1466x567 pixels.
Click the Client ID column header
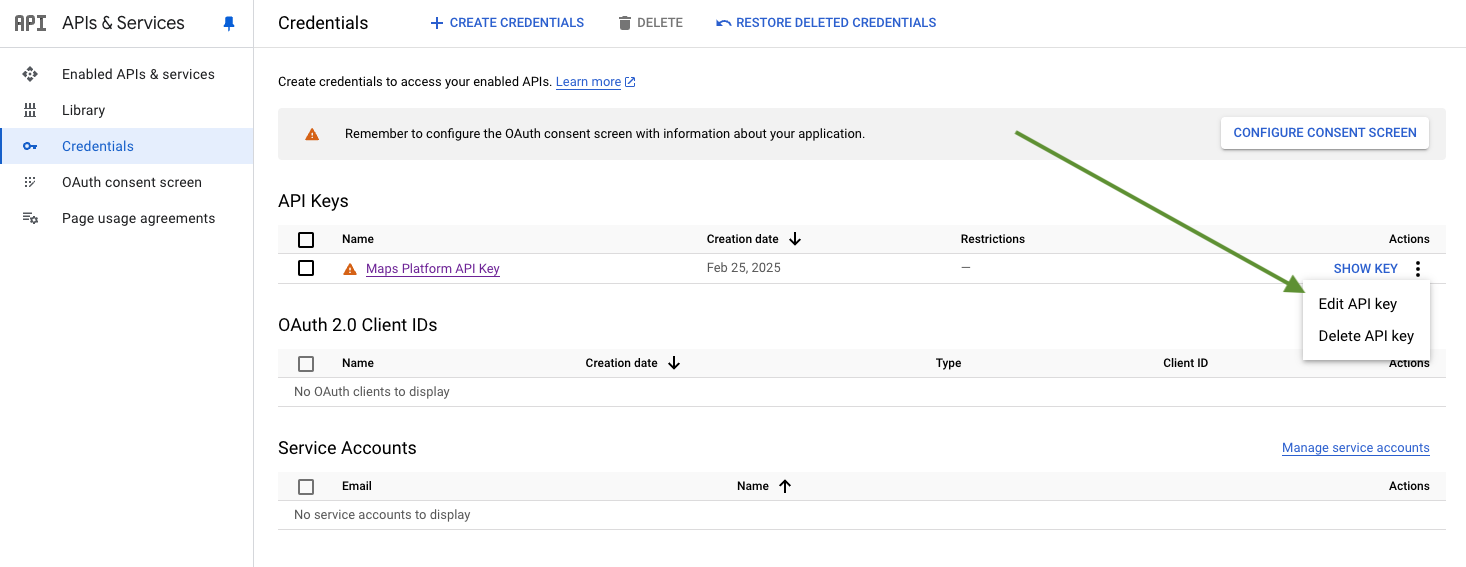1186,363
